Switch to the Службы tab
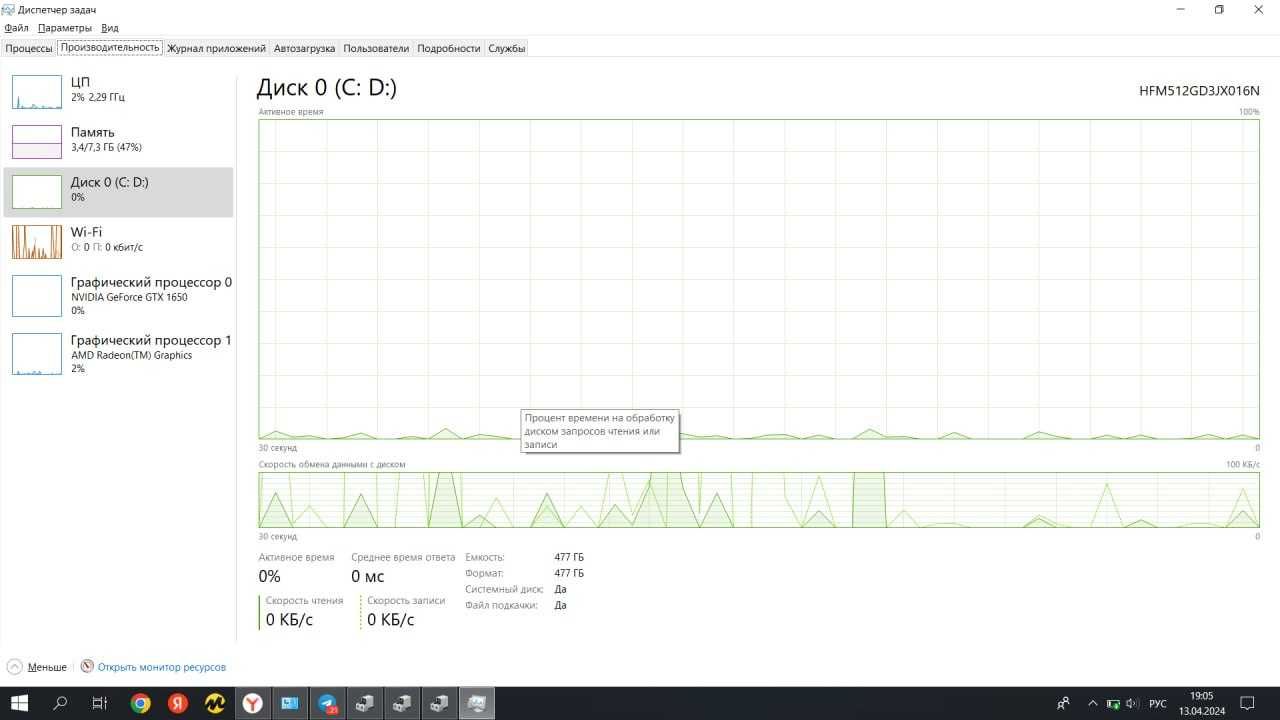Screen dimensions: 1280x720 (x=506, y=48)
